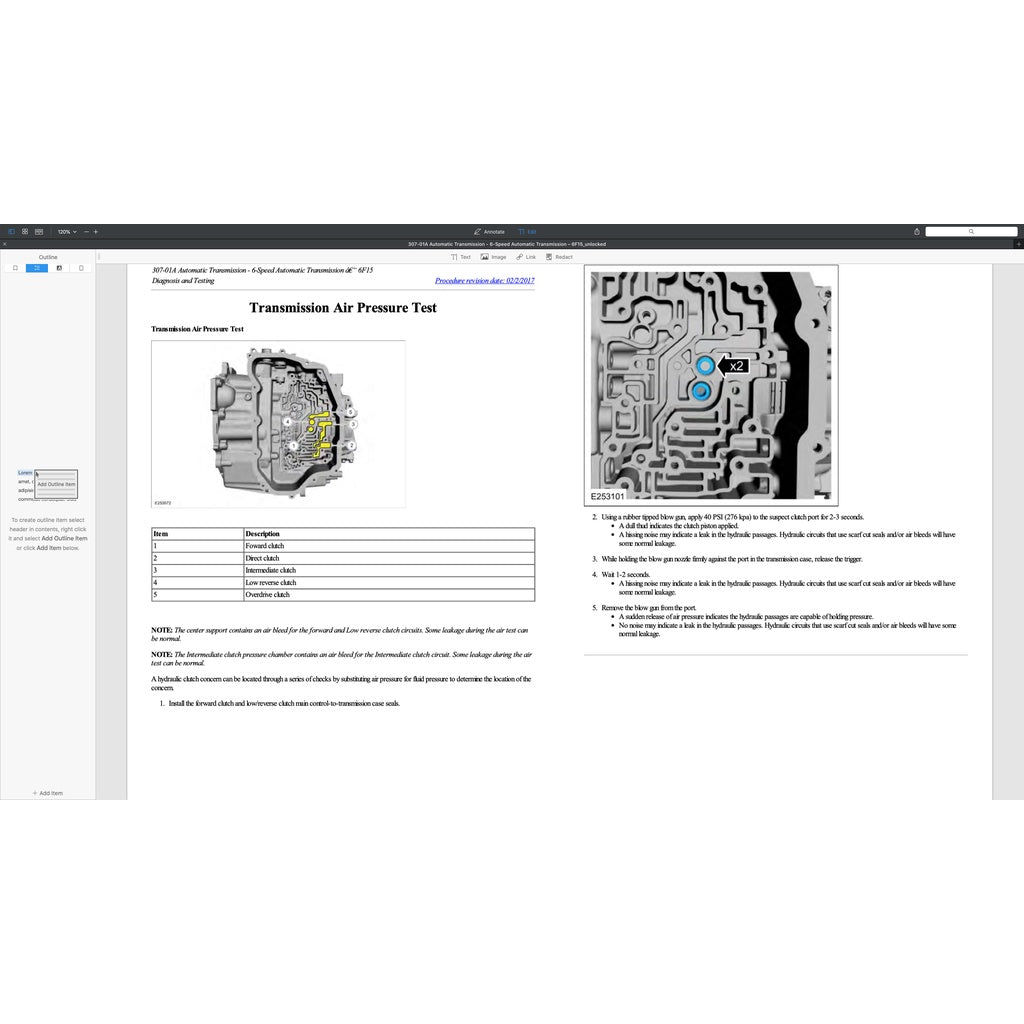Show the page thumbnails sidebar tab
This screenshot has width=1024, height=1024.
pyautogui.click(x=81, y=268)
